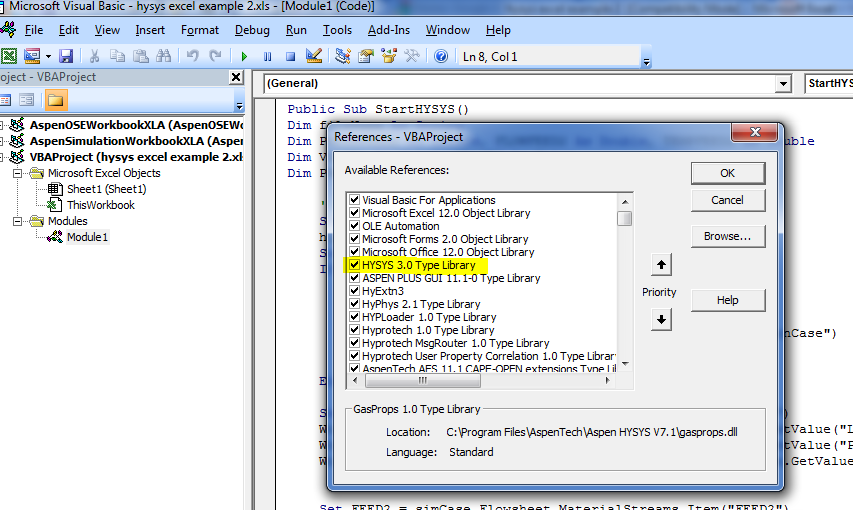The height and width of the screenshot is (510, 853).
Task: Click Cancel in References dialog
Action: click(728, 200)
